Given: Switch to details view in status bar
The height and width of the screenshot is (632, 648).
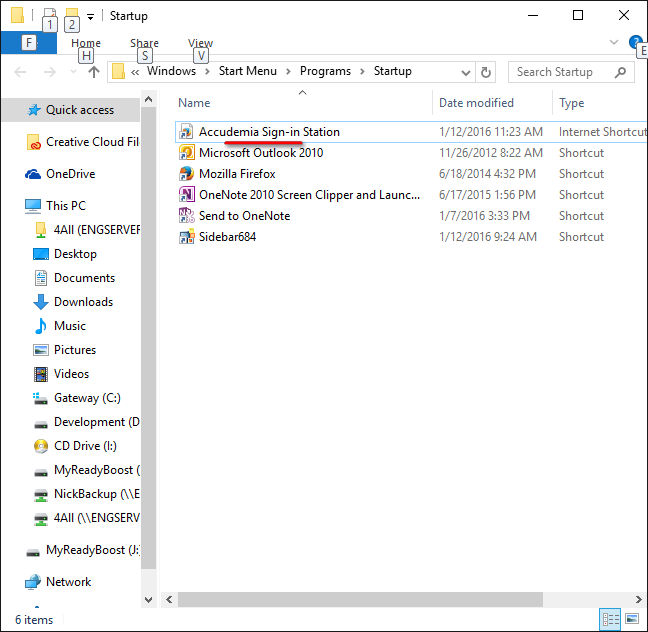Looking at the screenshot, I should tap(611, 619).
